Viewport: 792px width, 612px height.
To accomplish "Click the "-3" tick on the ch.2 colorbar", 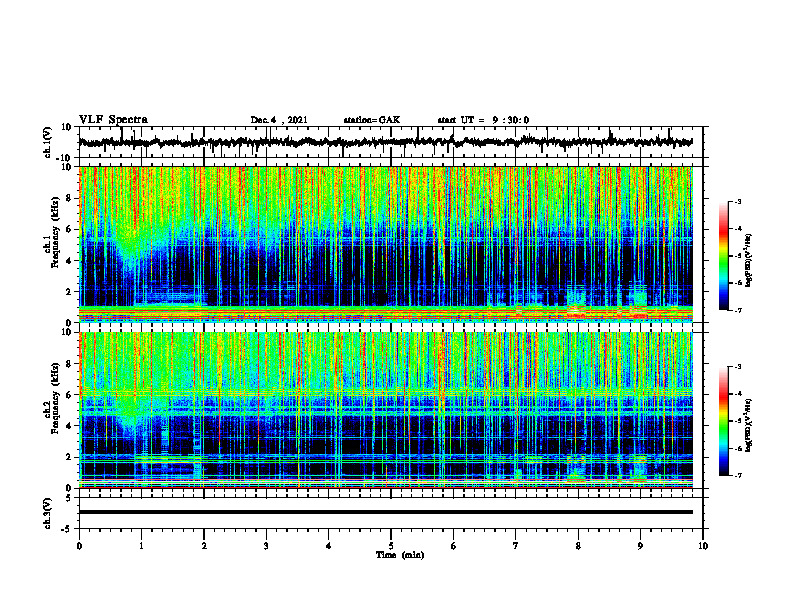I will (x=738, y=367).
